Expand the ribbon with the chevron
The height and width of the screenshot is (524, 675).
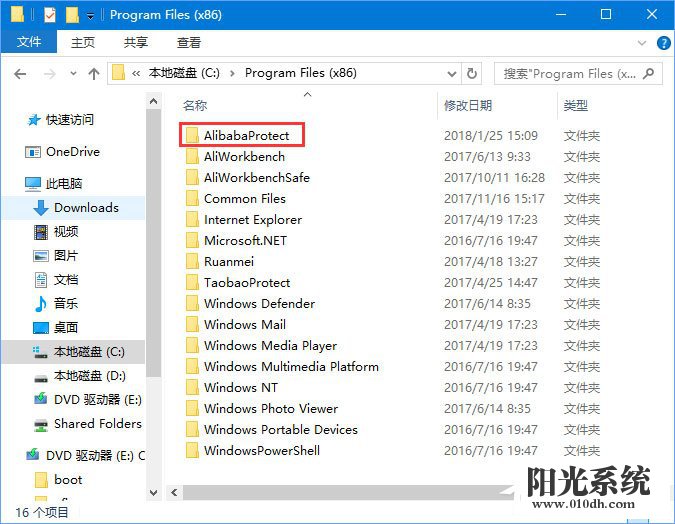point(641,43)
